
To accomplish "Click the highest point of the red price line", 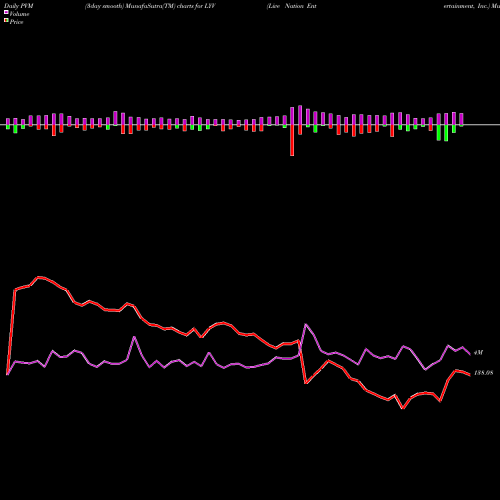I will click(x=39, y=277).
